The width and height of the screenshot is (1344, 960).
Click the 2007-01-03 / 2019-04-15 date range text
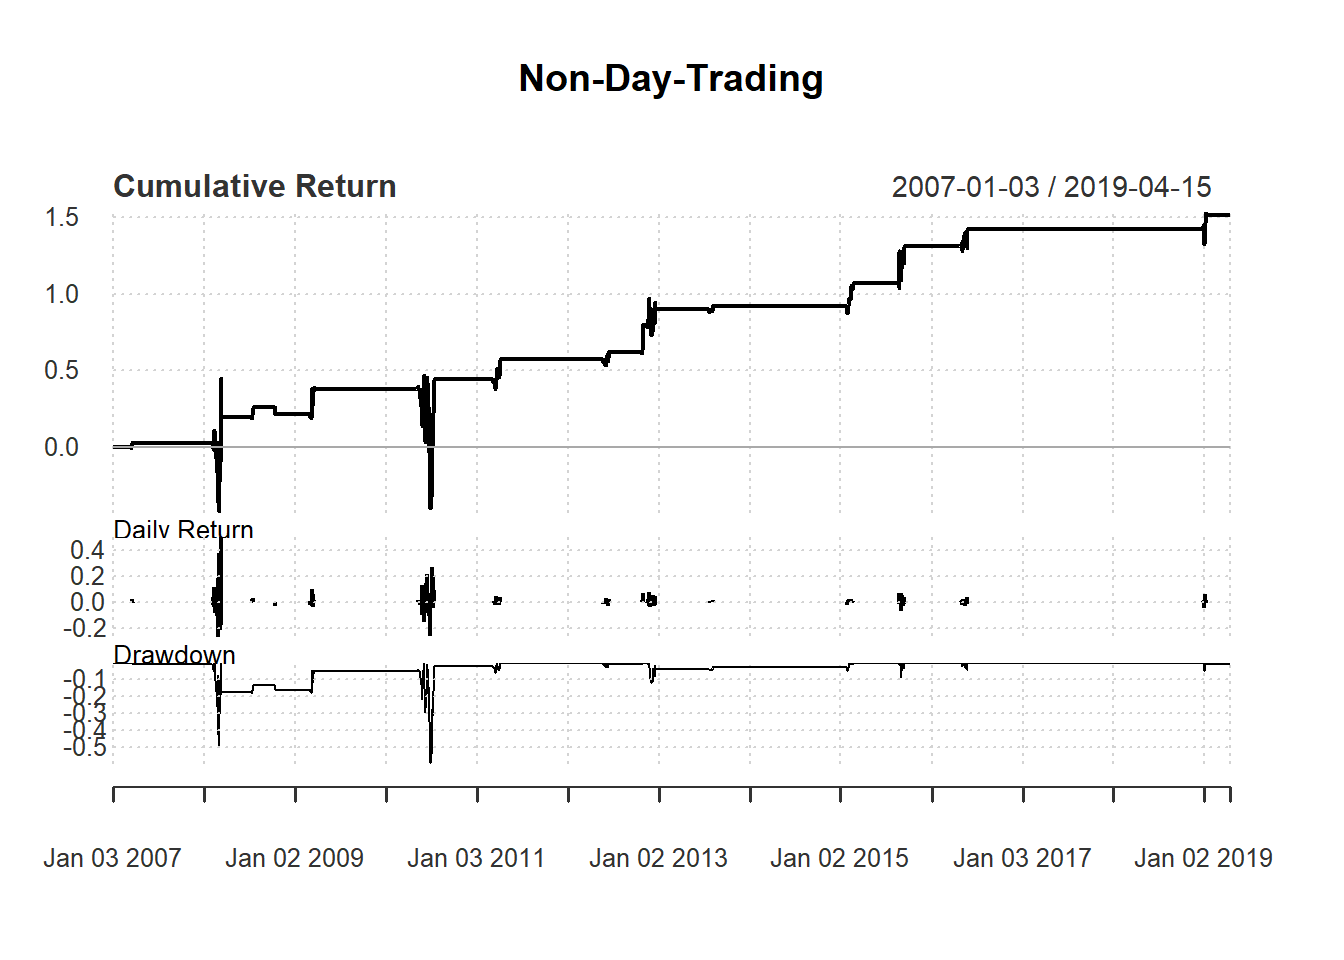coord(1051,187)
